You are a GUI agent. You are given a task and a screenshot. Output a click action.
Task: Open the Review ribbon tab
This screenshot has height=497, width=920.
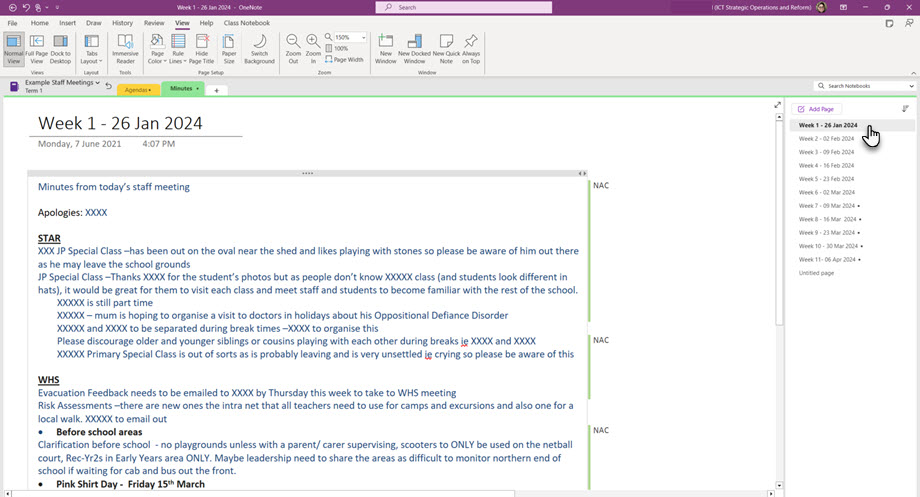[154, 23]
